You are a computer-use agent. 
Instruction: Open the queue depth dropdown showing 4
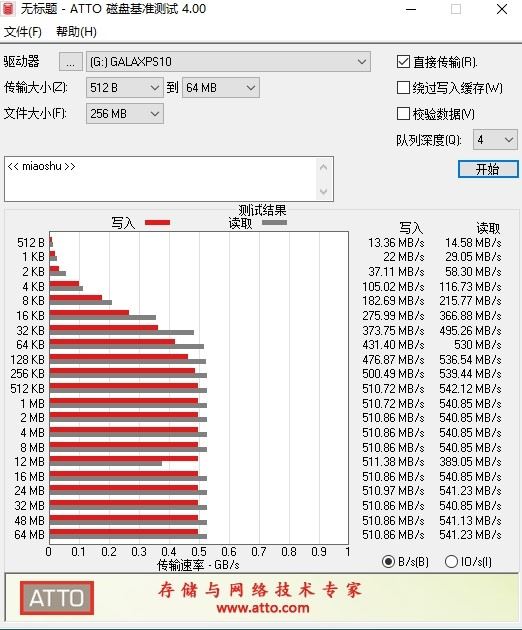point(495,140)
